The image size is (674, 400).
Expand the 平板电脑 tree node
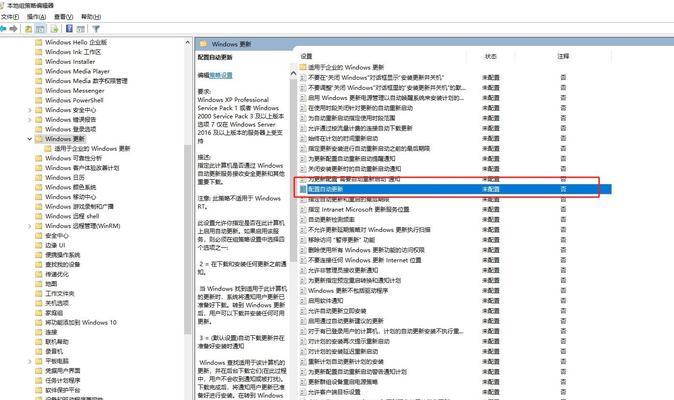click(29, 361)
